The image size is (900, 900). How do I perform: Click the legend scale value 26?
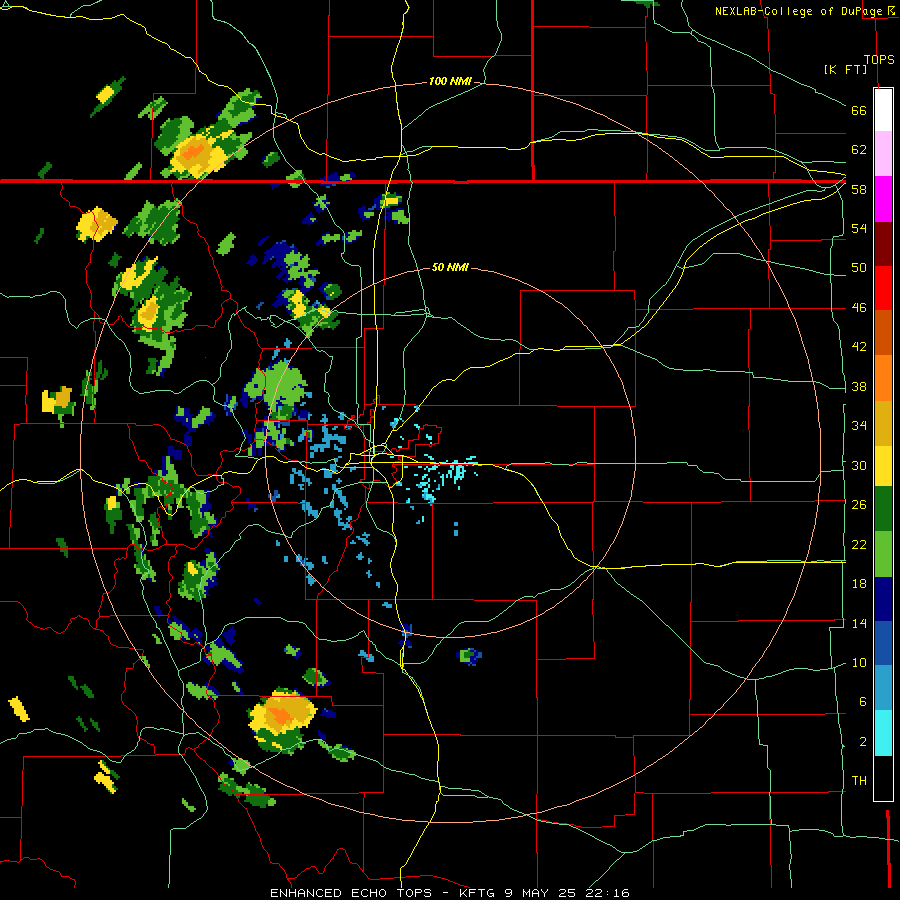[859, 505]
